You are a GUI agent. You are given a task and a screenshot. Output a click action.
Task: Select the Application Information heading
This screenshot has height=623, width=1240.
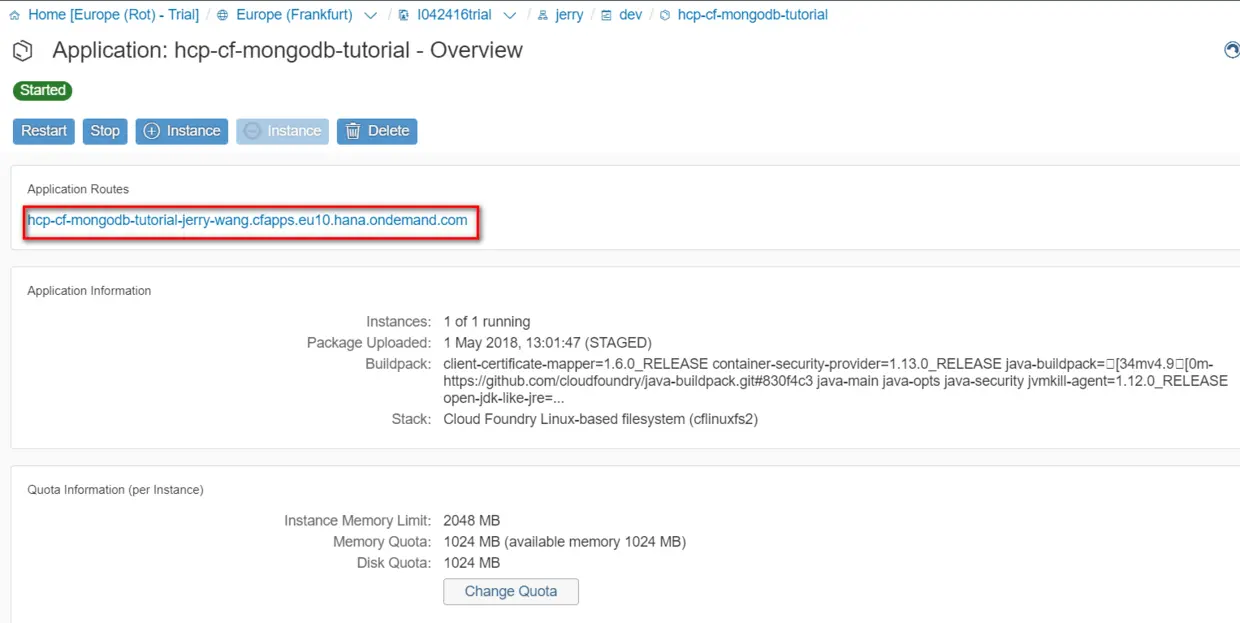(x=89, y=291)
